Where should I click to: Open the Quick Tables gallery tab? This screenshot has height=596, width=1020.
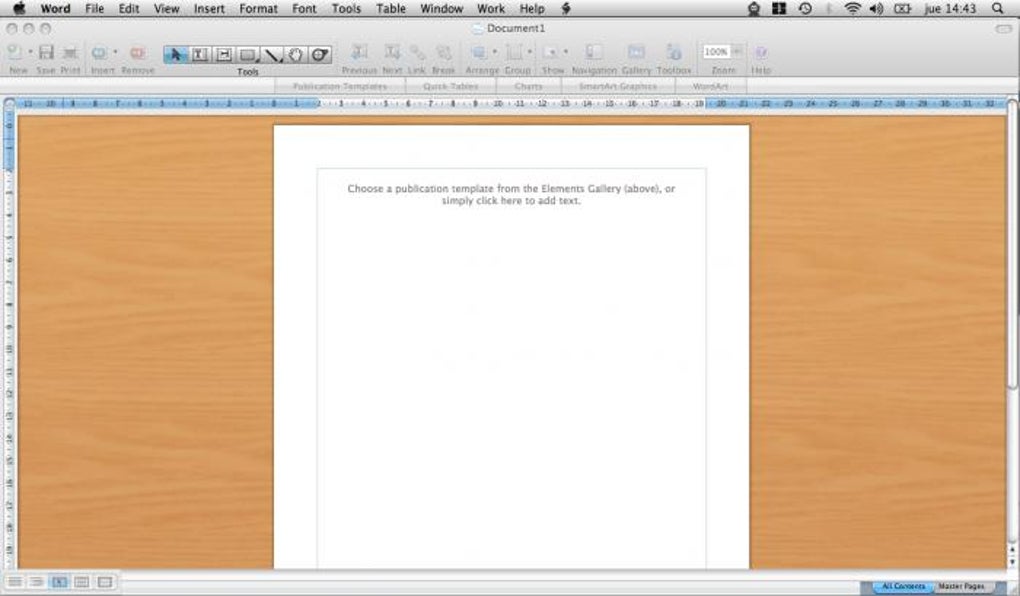tap(450, 86)
